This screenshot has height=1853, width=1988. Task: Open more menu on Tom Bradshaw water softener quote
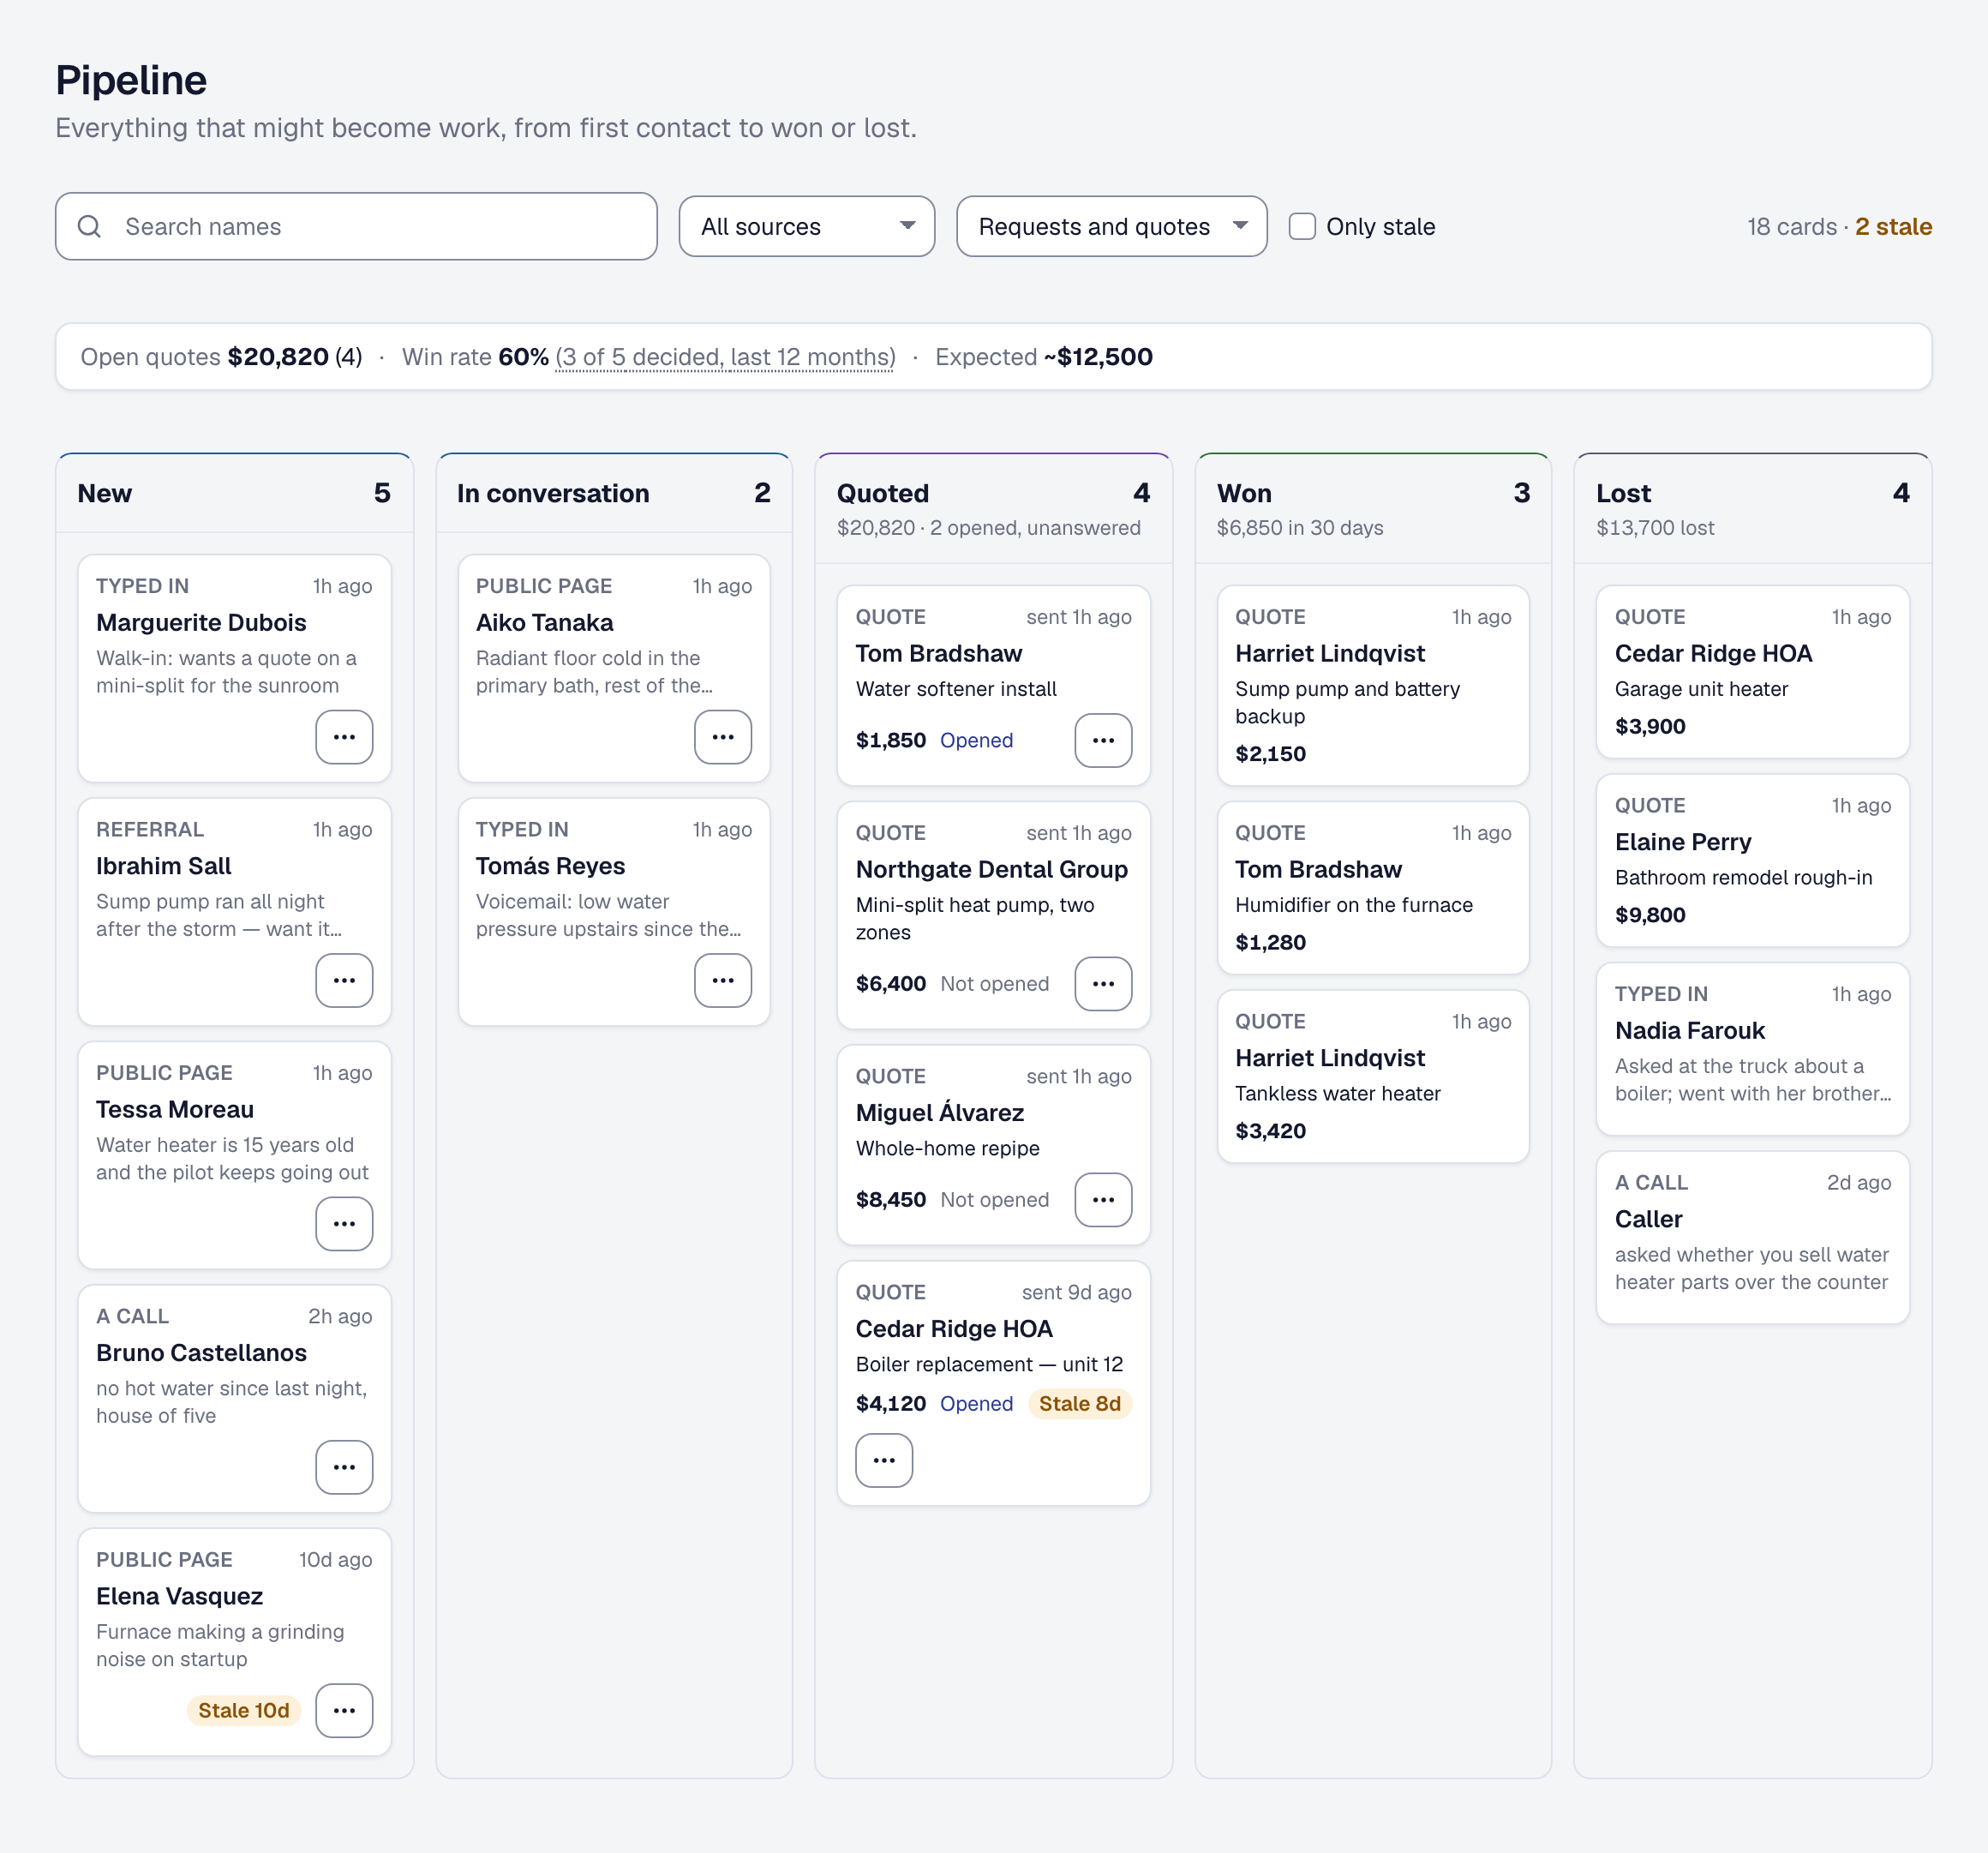point(1103,740)
